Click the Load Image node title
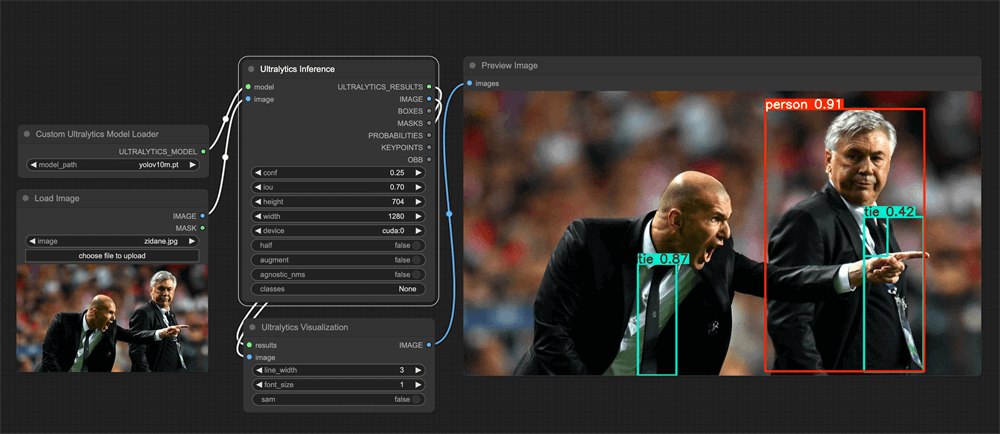This screenshot has height=434, width=1000. pyautogui.click(x=57, y=198)
